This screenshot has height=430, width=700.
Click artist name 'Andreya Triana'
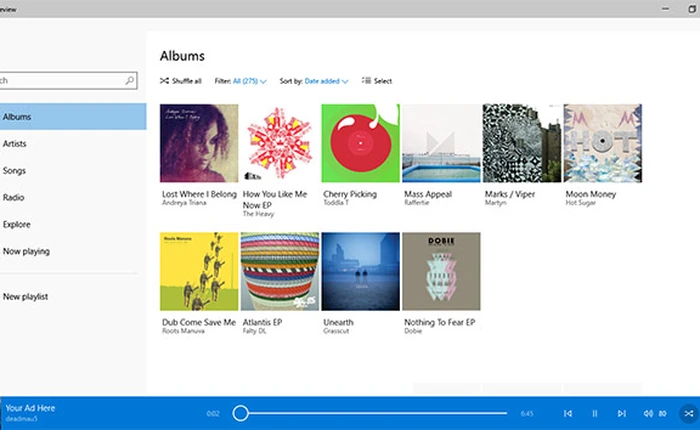(184, 203)
